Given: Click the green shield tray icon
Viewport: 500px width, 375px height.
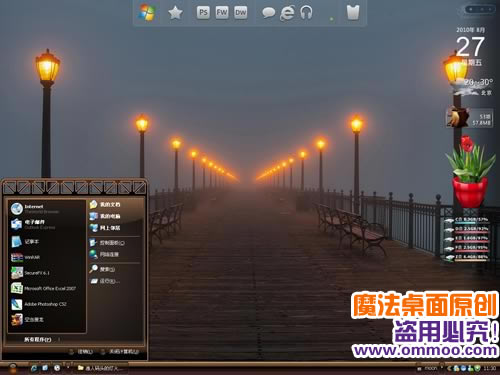Looking at the screenshot, I should [477, 368].
